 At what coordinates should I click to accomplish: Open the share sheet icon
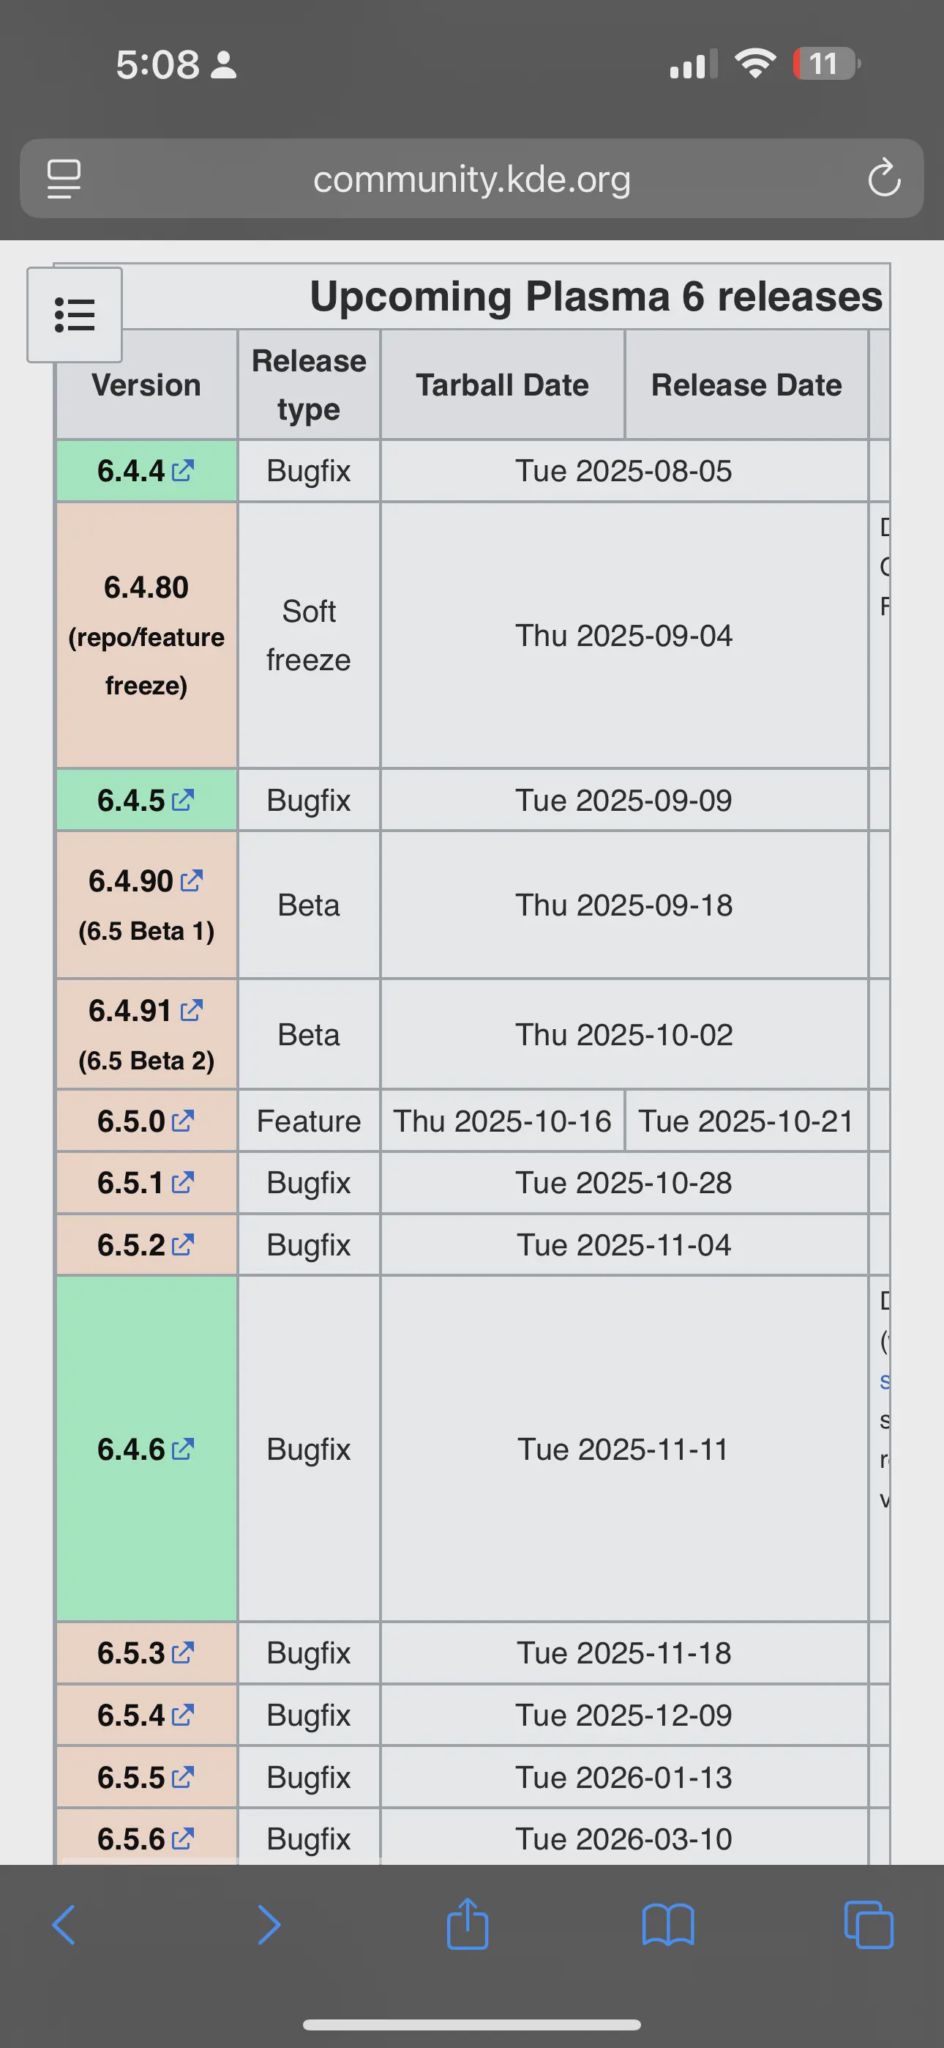(467, 1923)
